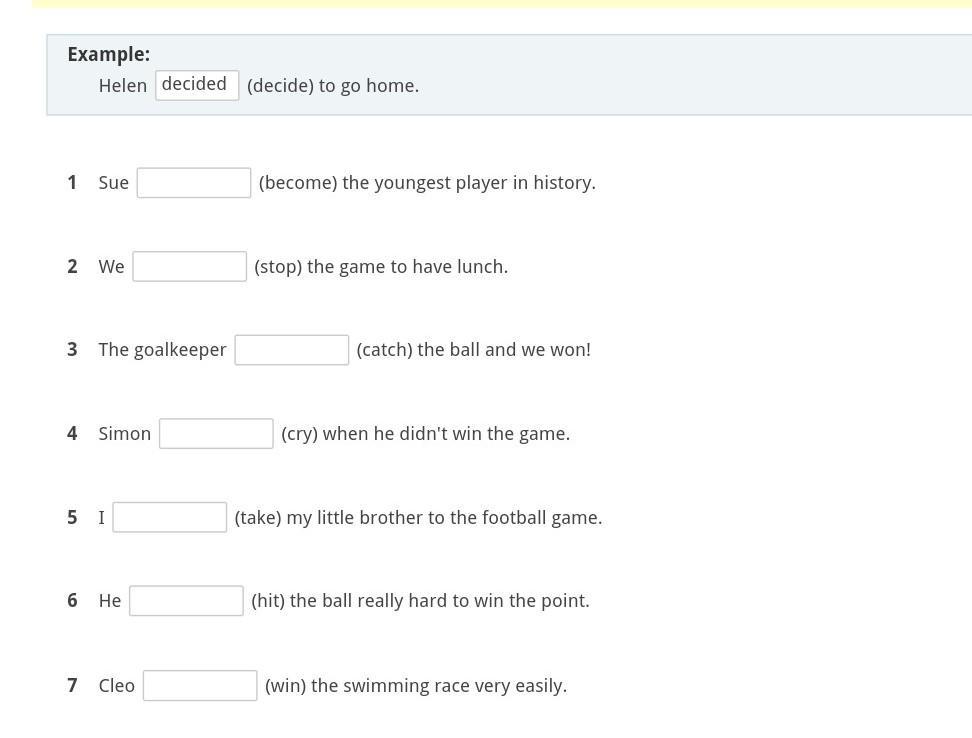This screenshot has width=972, height=738.
Task: Click the answer box after Cleo
Action: 200,686
